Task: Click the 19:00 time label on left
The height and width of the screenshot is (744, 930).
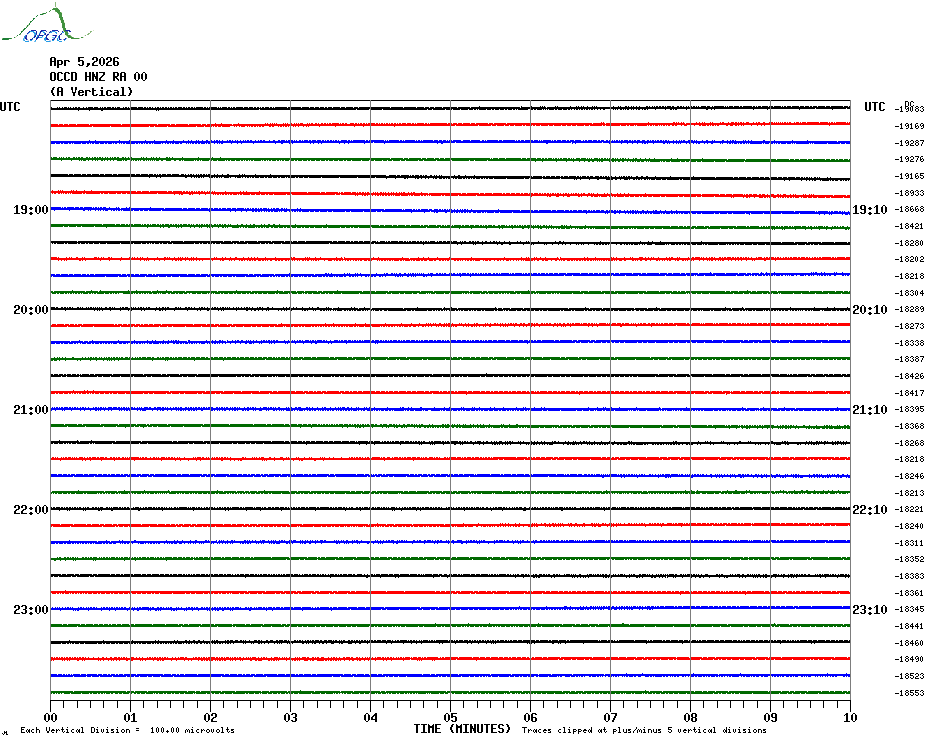Action: tap(30, 210)
